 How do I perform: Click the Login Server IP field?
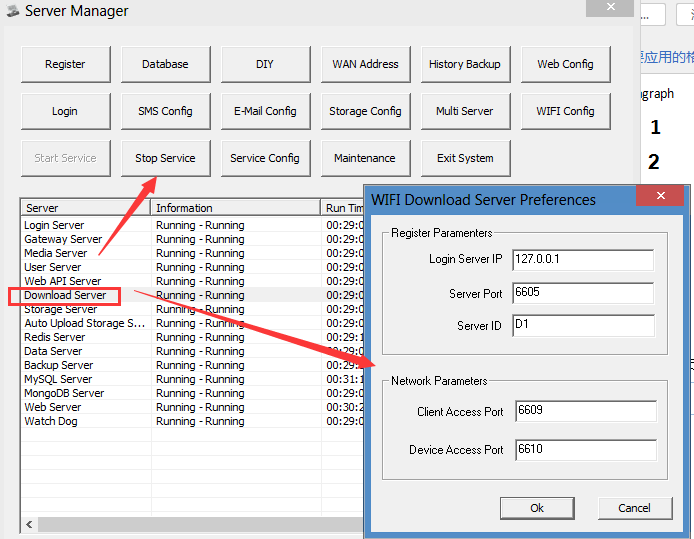[x=583, y=260]
